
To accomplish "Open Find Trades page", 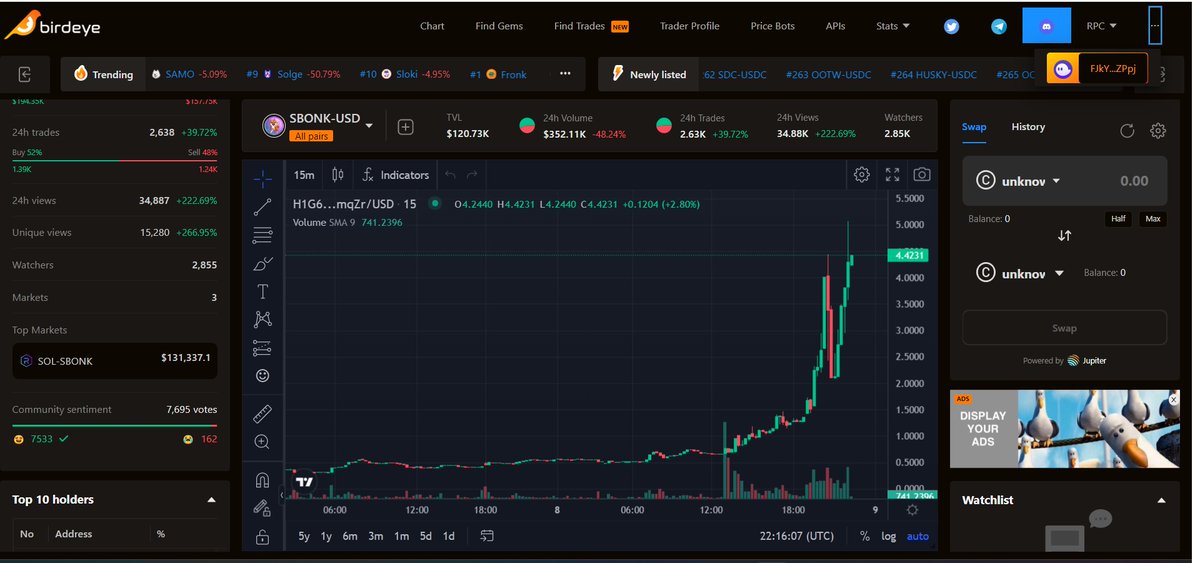I will click(x=591, y=26).
